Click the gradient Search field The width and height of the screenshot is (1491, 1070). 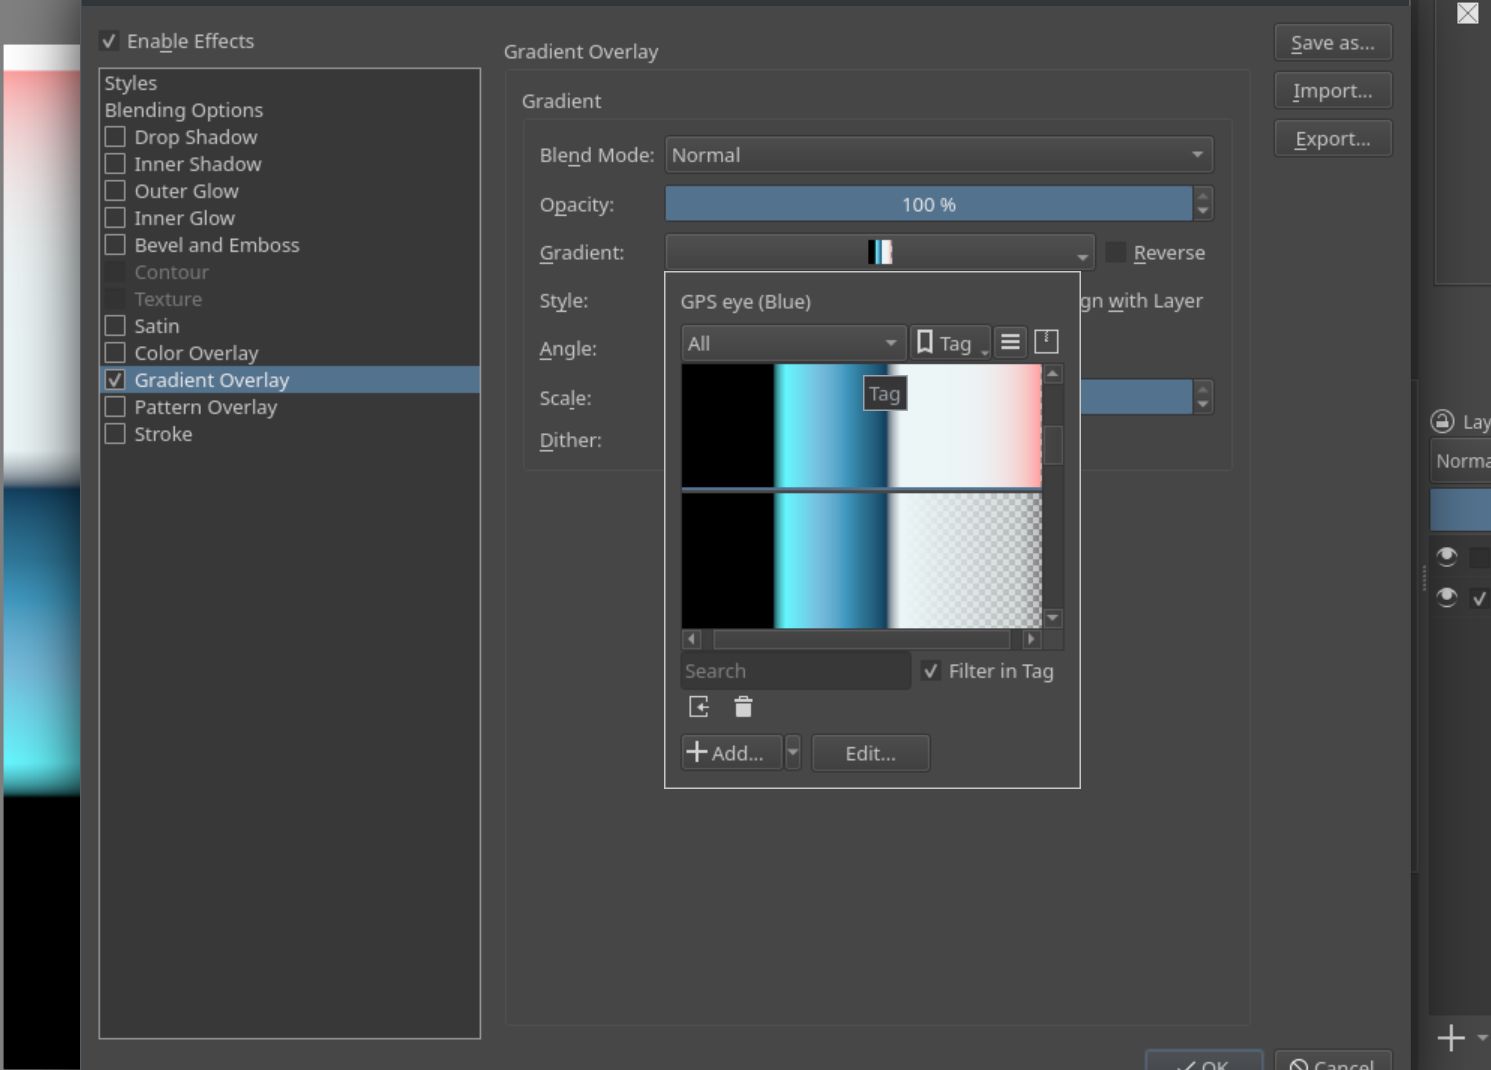click(x=795, y=671)
